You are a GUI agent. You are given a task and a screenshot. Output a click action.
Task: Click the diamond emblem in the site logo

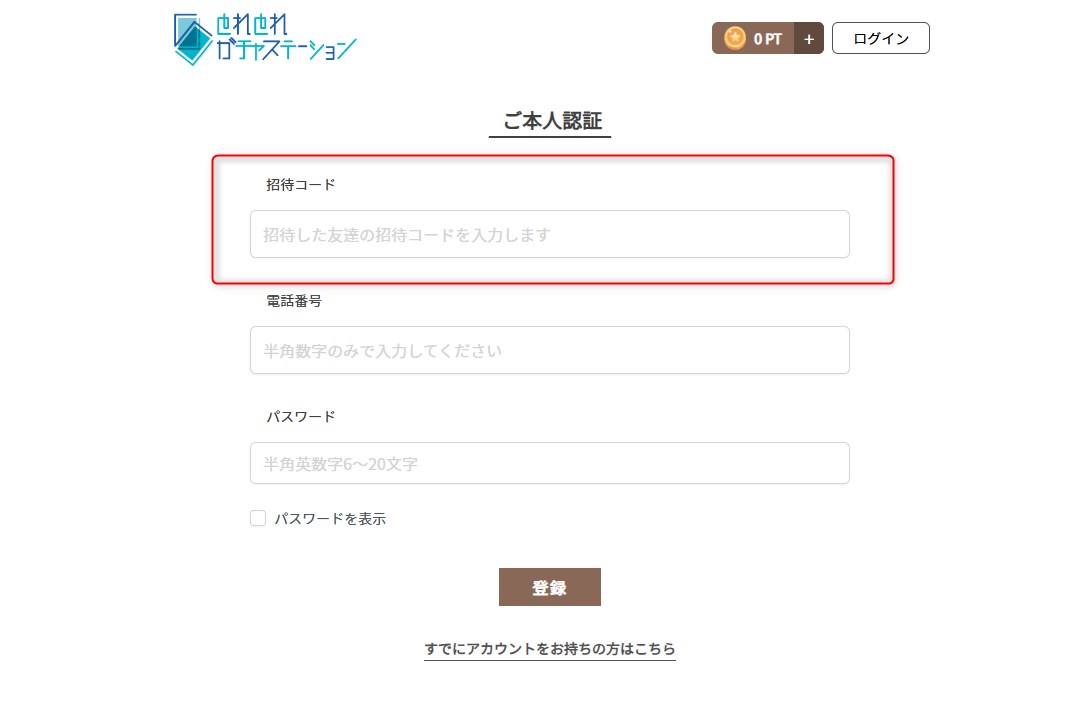192,40
